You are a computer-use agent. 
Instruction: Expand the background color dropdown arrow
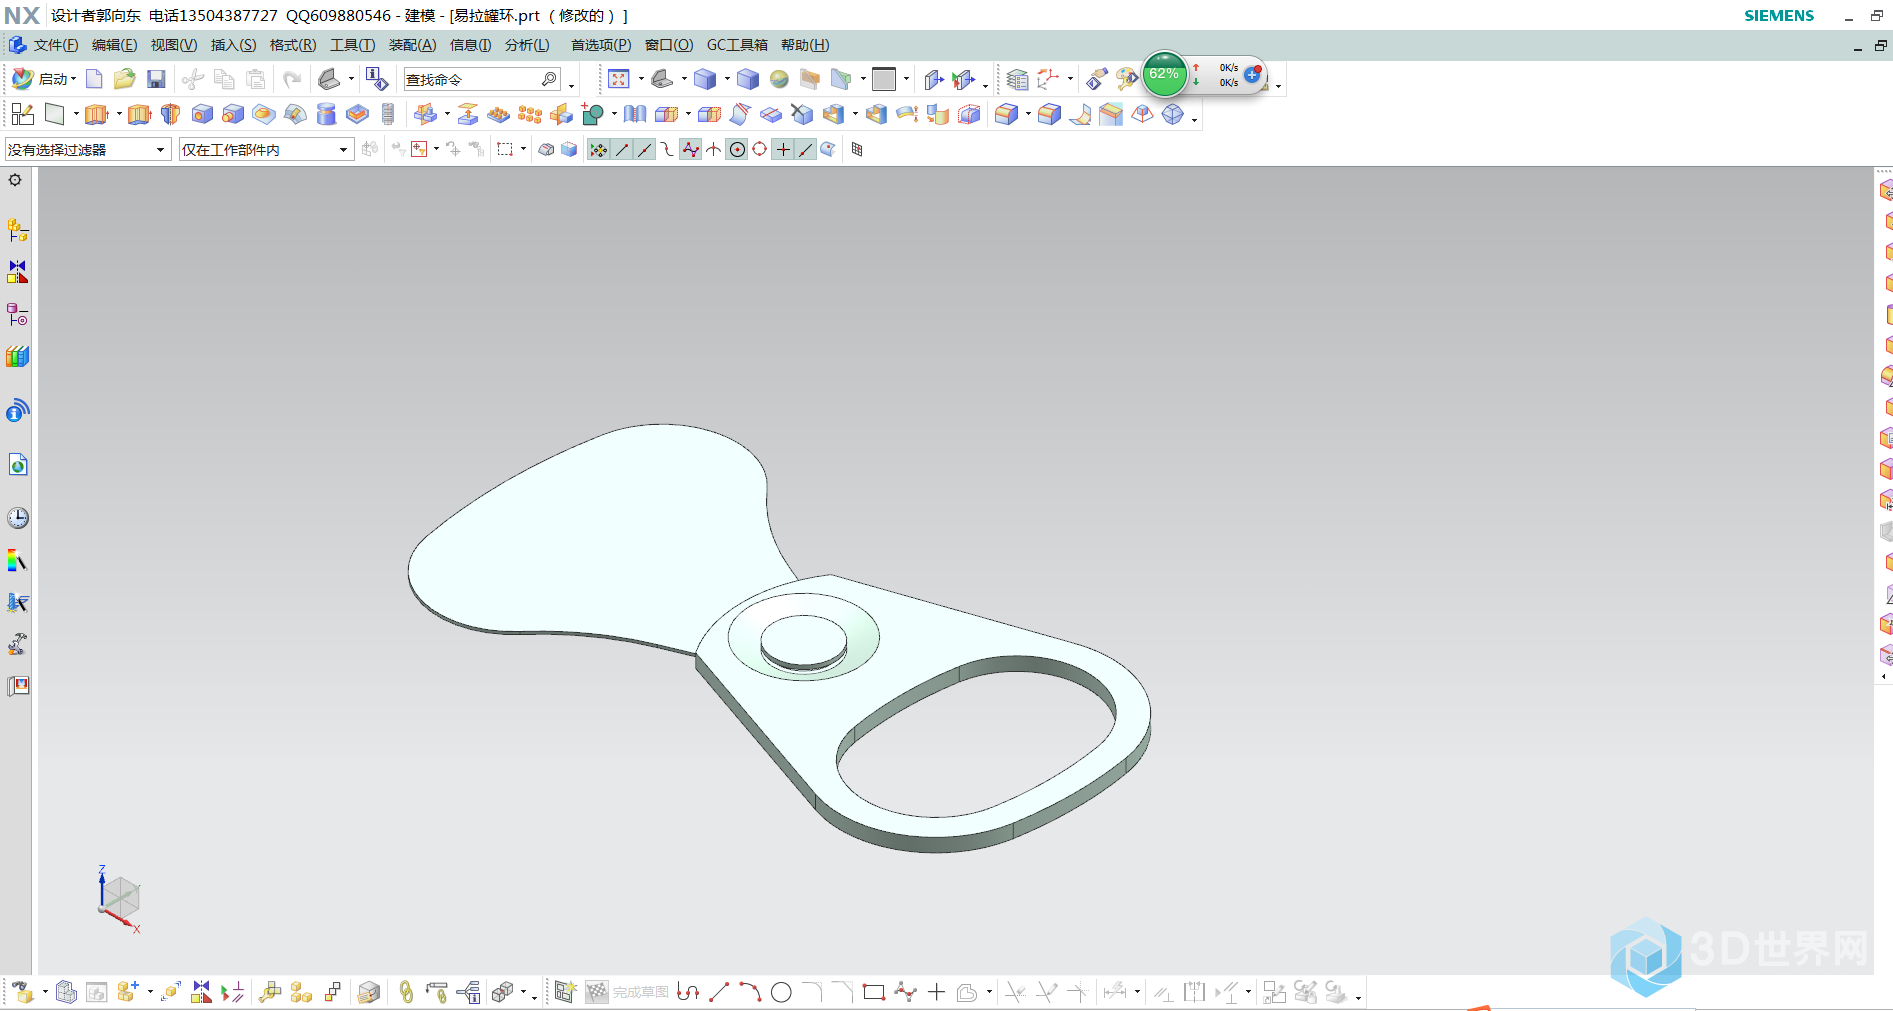coord(906,80)
